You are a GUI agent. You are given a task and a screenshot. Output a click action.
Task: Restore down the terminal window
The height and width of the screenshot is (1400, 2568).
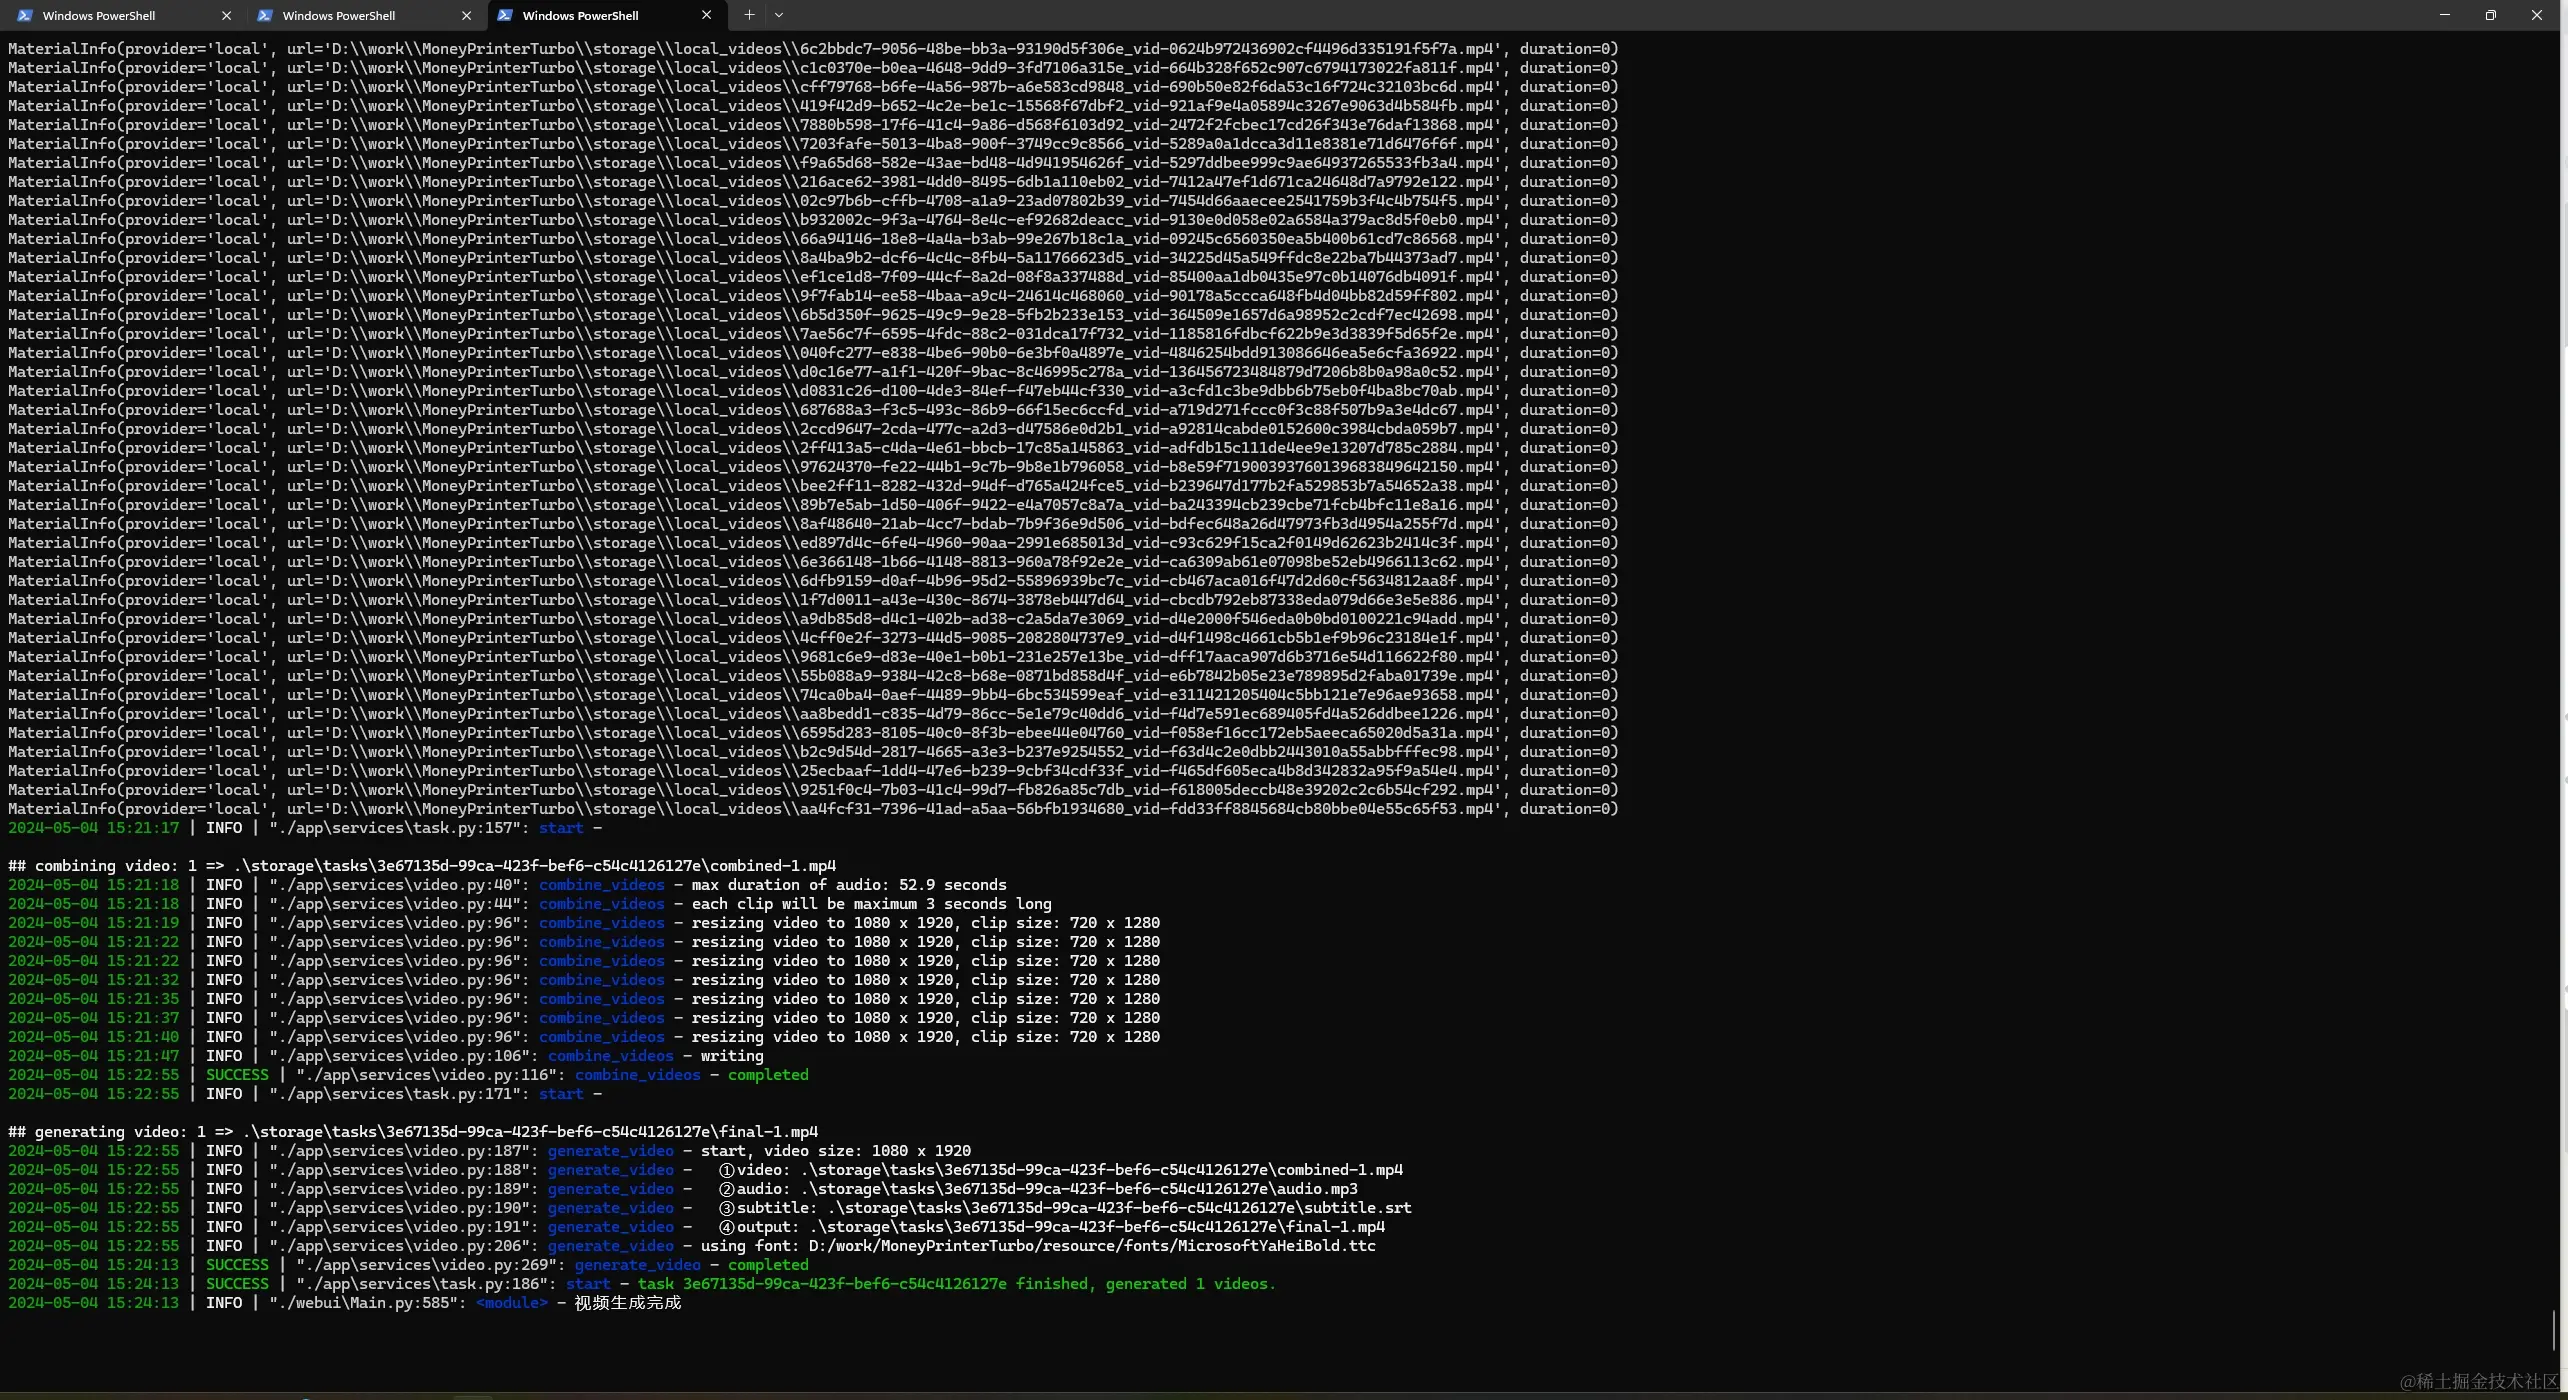tap(2490, 15)
